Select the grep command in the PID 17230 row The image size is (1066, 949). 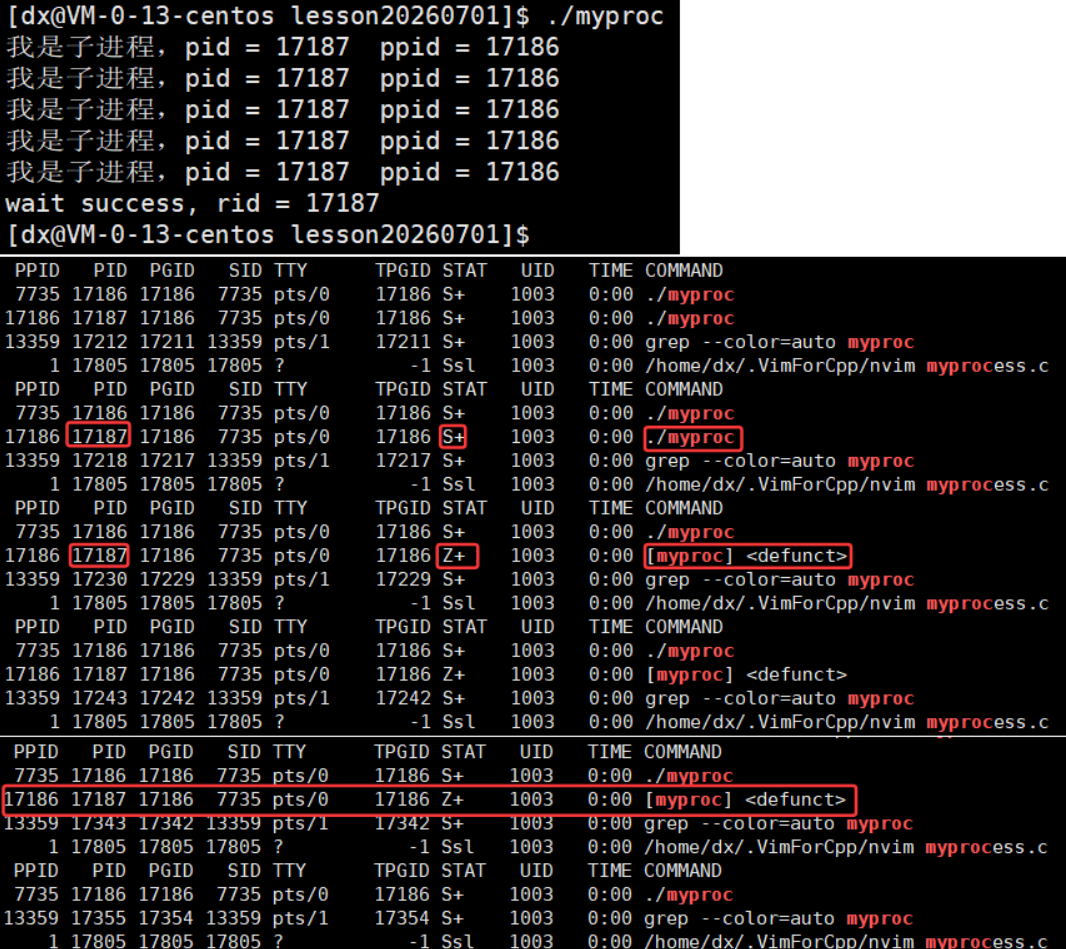point(780,580)
